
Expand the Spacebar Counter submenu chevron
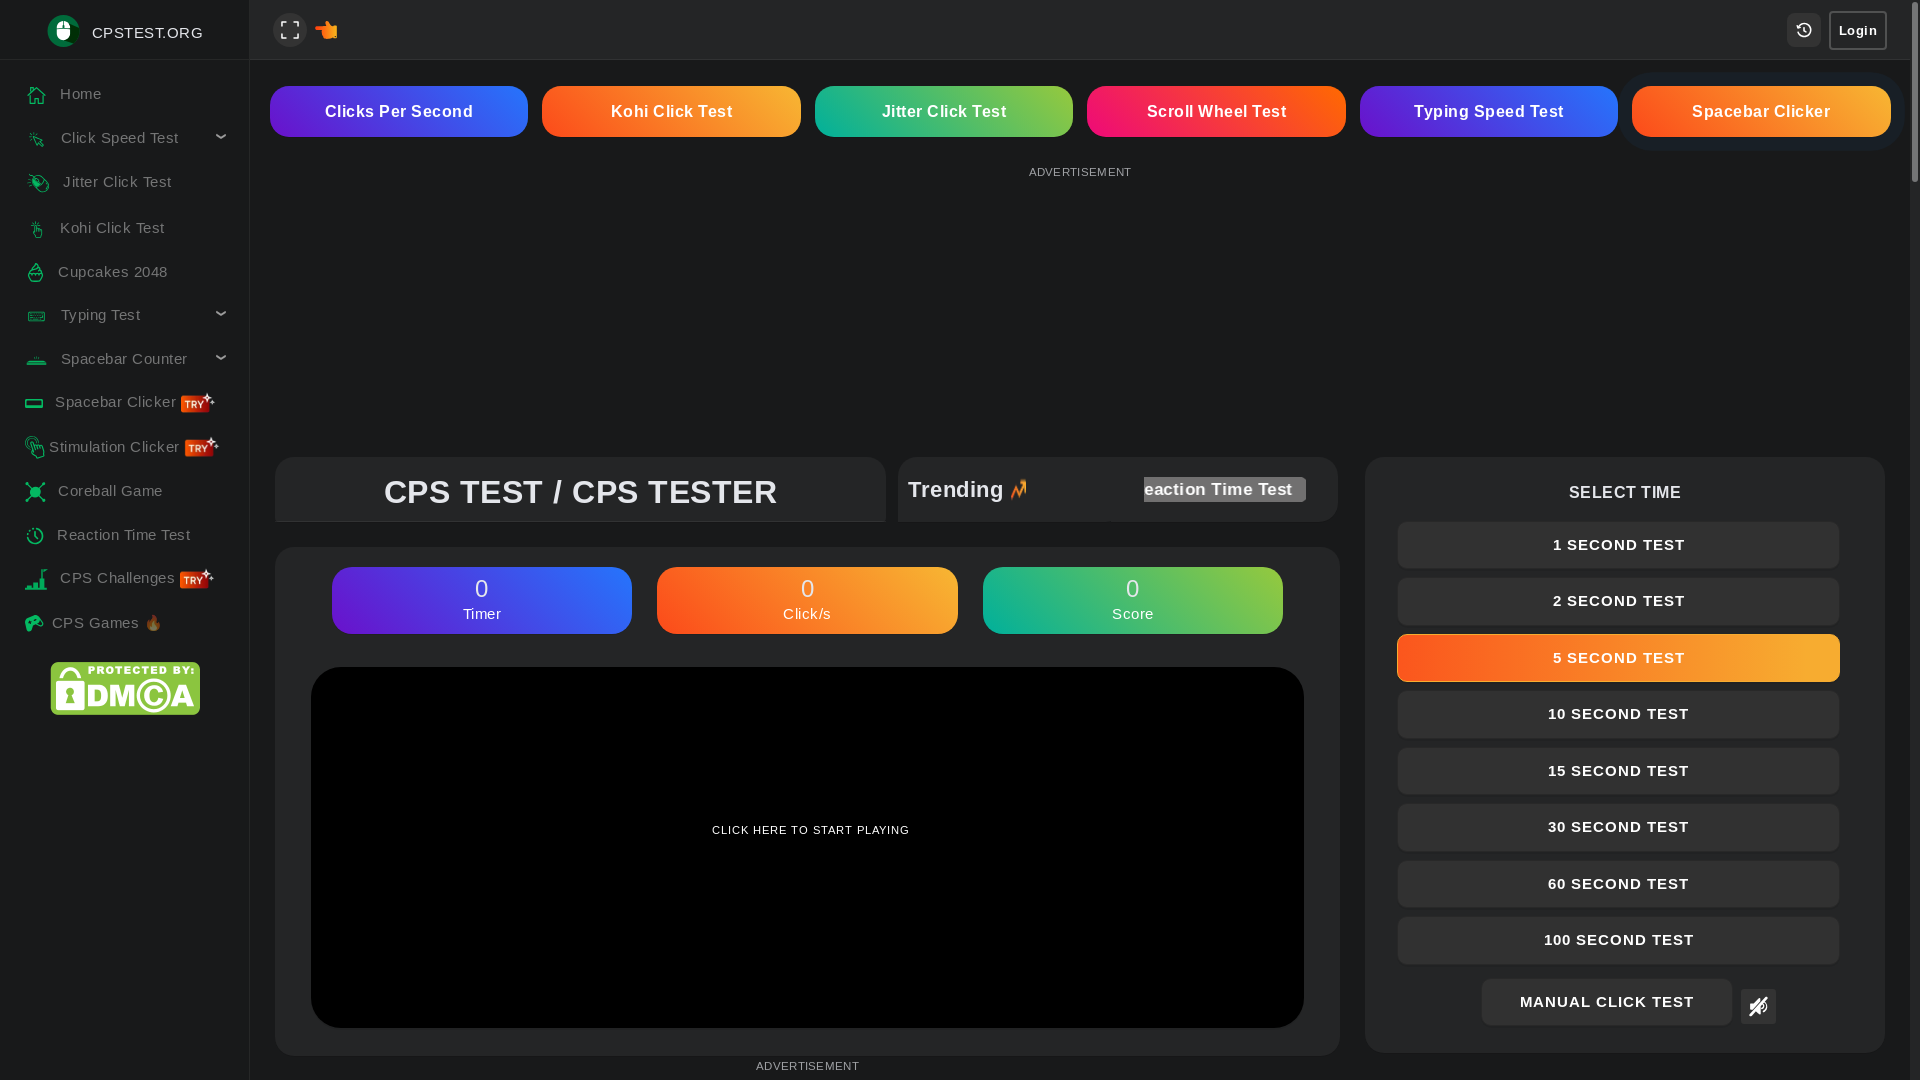[x=221, y=357]
